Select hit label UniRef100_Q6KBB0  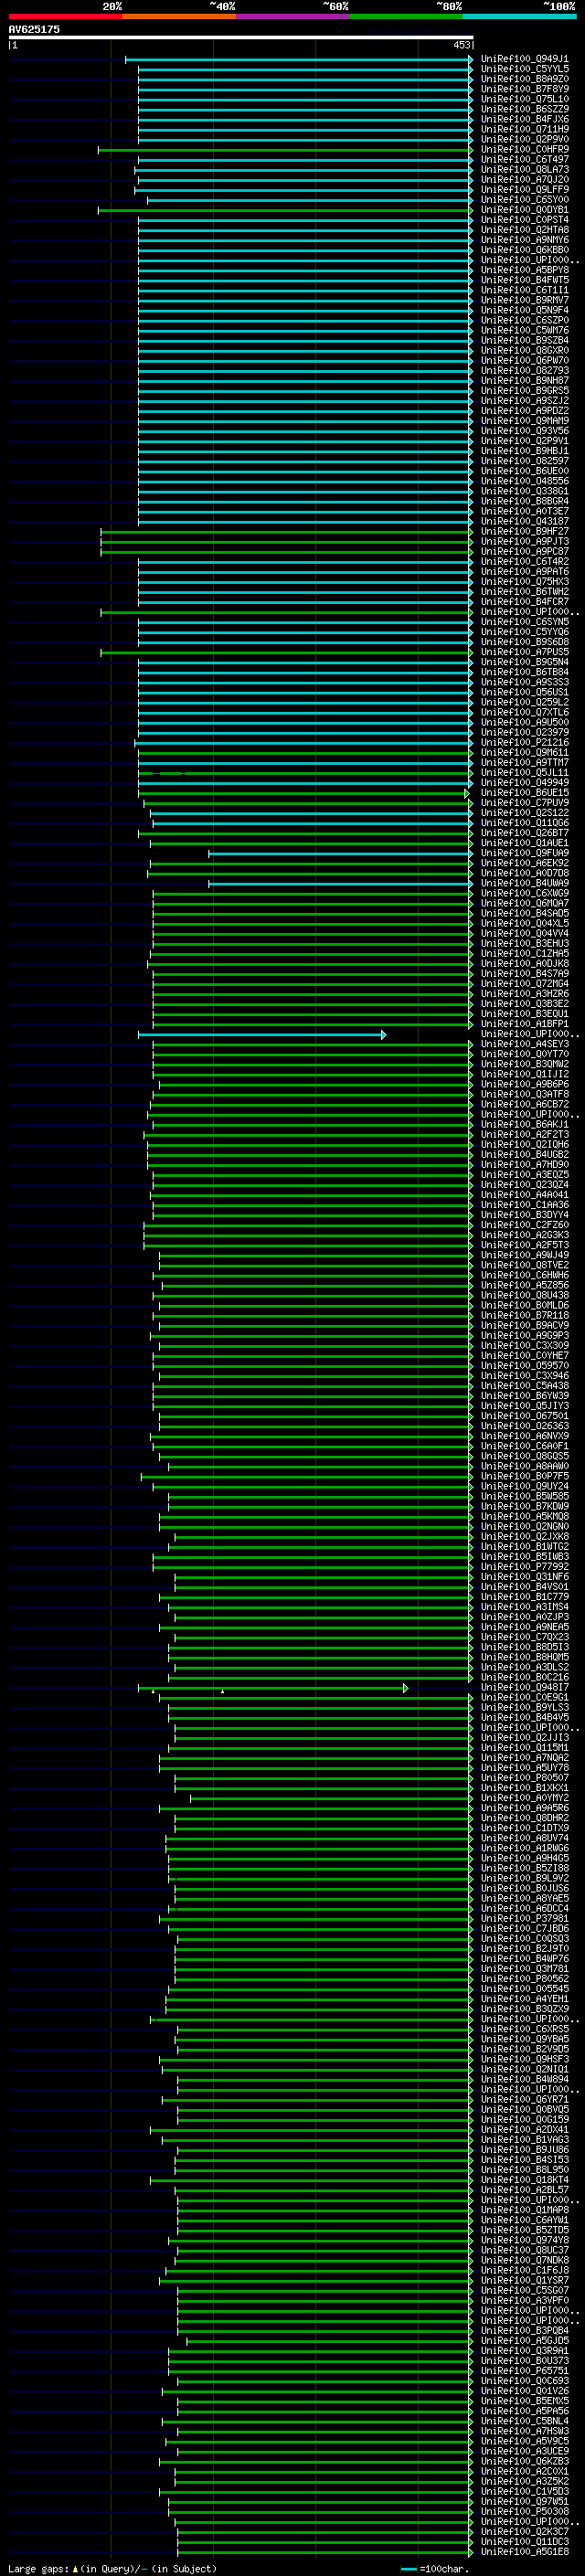pyautogui.click(x=525, y=250)
